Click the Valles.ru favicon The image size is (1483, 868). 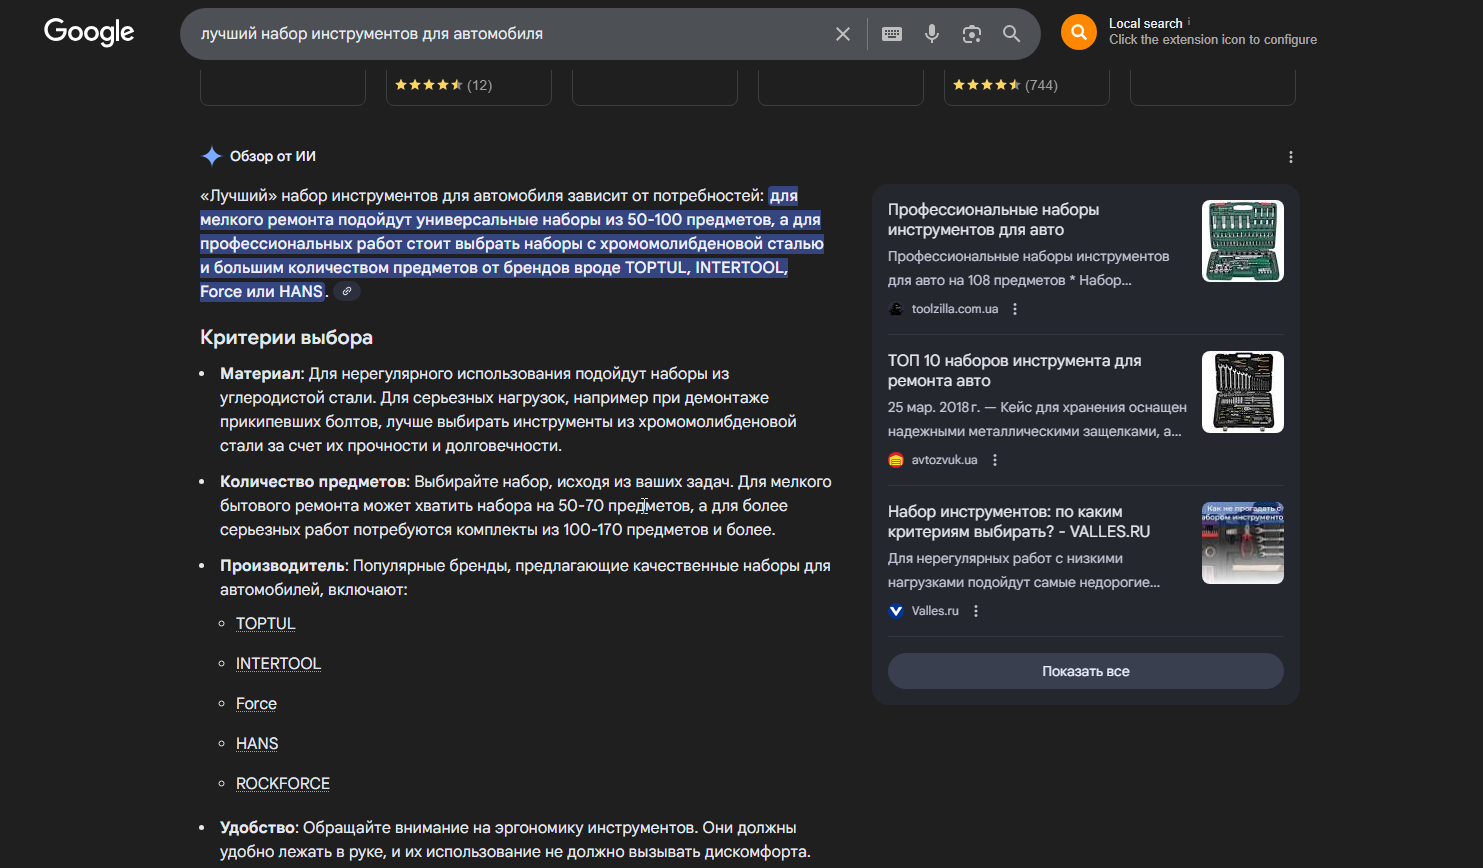pyautogui.click(x=896, y=611)
